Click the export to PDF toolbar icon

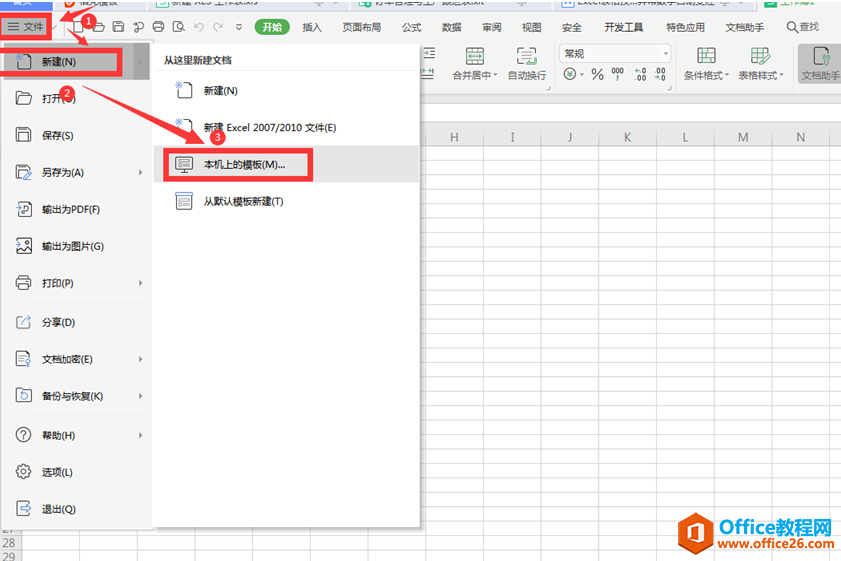pyautogui.click(x=138, y=26)
